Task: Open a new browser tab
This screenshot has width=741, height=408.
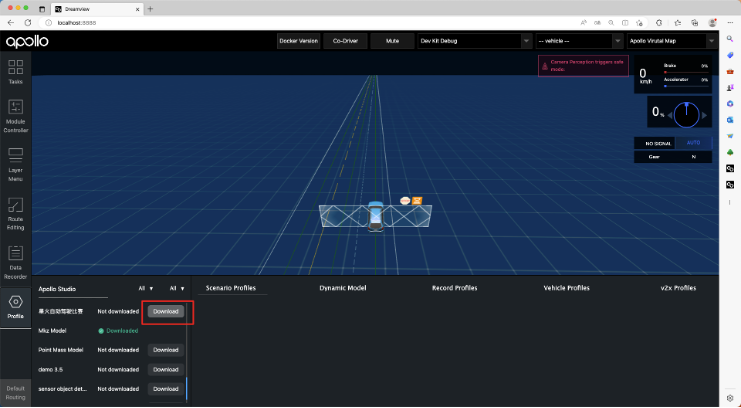Action: point(150,9)
